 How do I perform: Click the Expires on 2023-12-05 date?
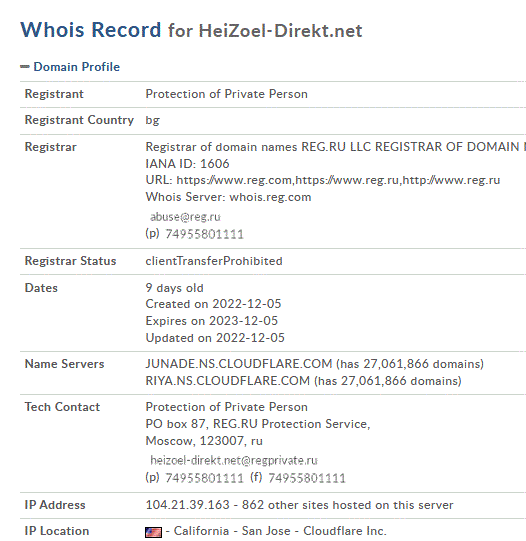coord(211,321)
